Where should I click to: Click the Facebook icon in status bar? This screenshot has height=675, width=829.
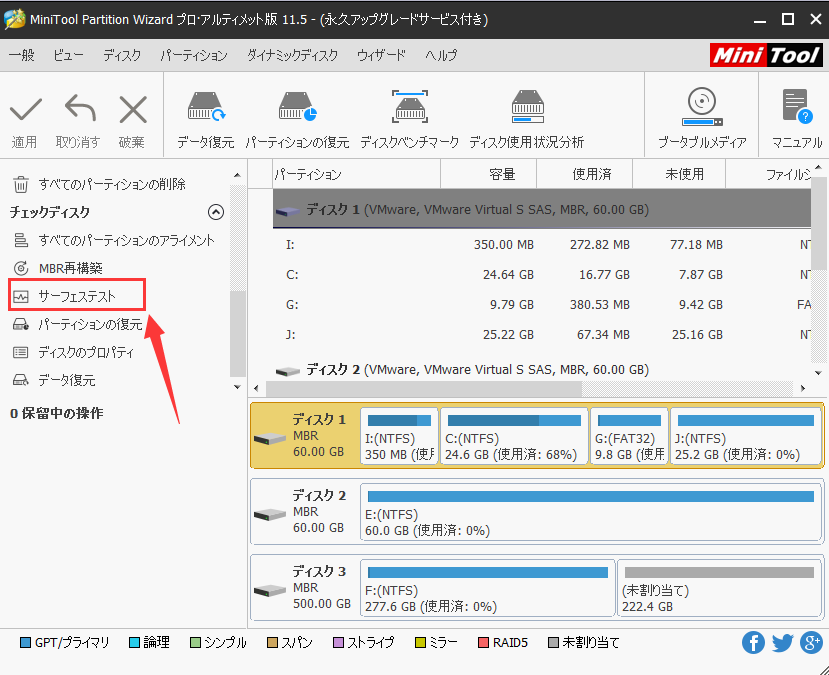point(753,642)
